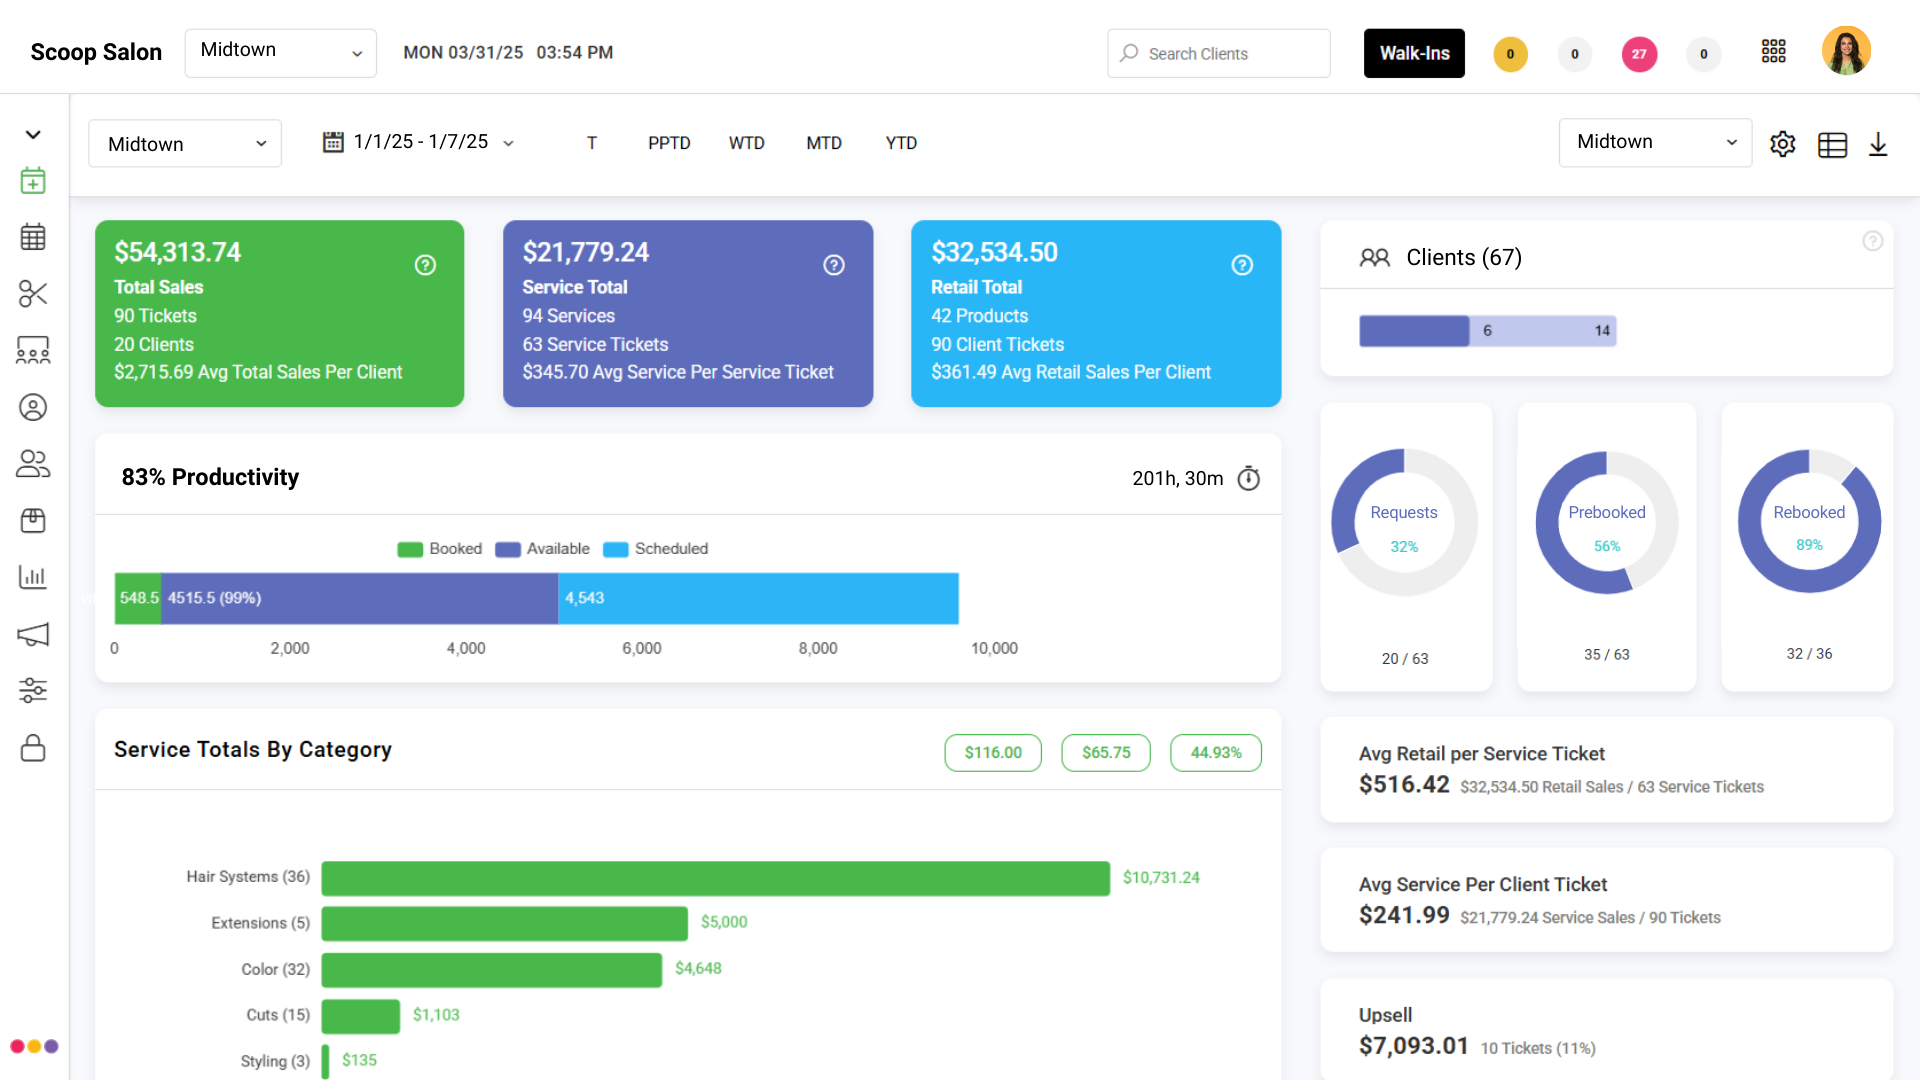This screenshot has height=1080, width=1920.
Task: Toggle the Available legend series
Action: point(543,549)
